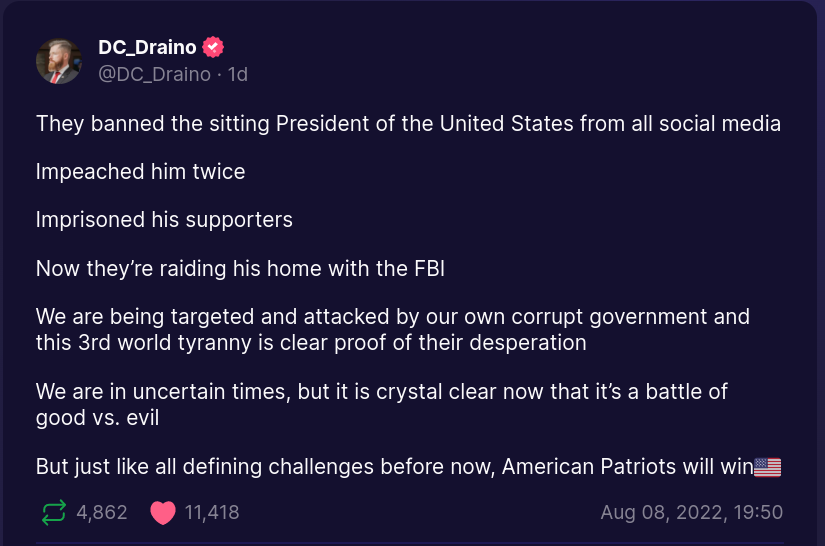The height and width of the screenshot is (546, 825).
Task: Click the American flag emoji
Action: pos(767,467)
